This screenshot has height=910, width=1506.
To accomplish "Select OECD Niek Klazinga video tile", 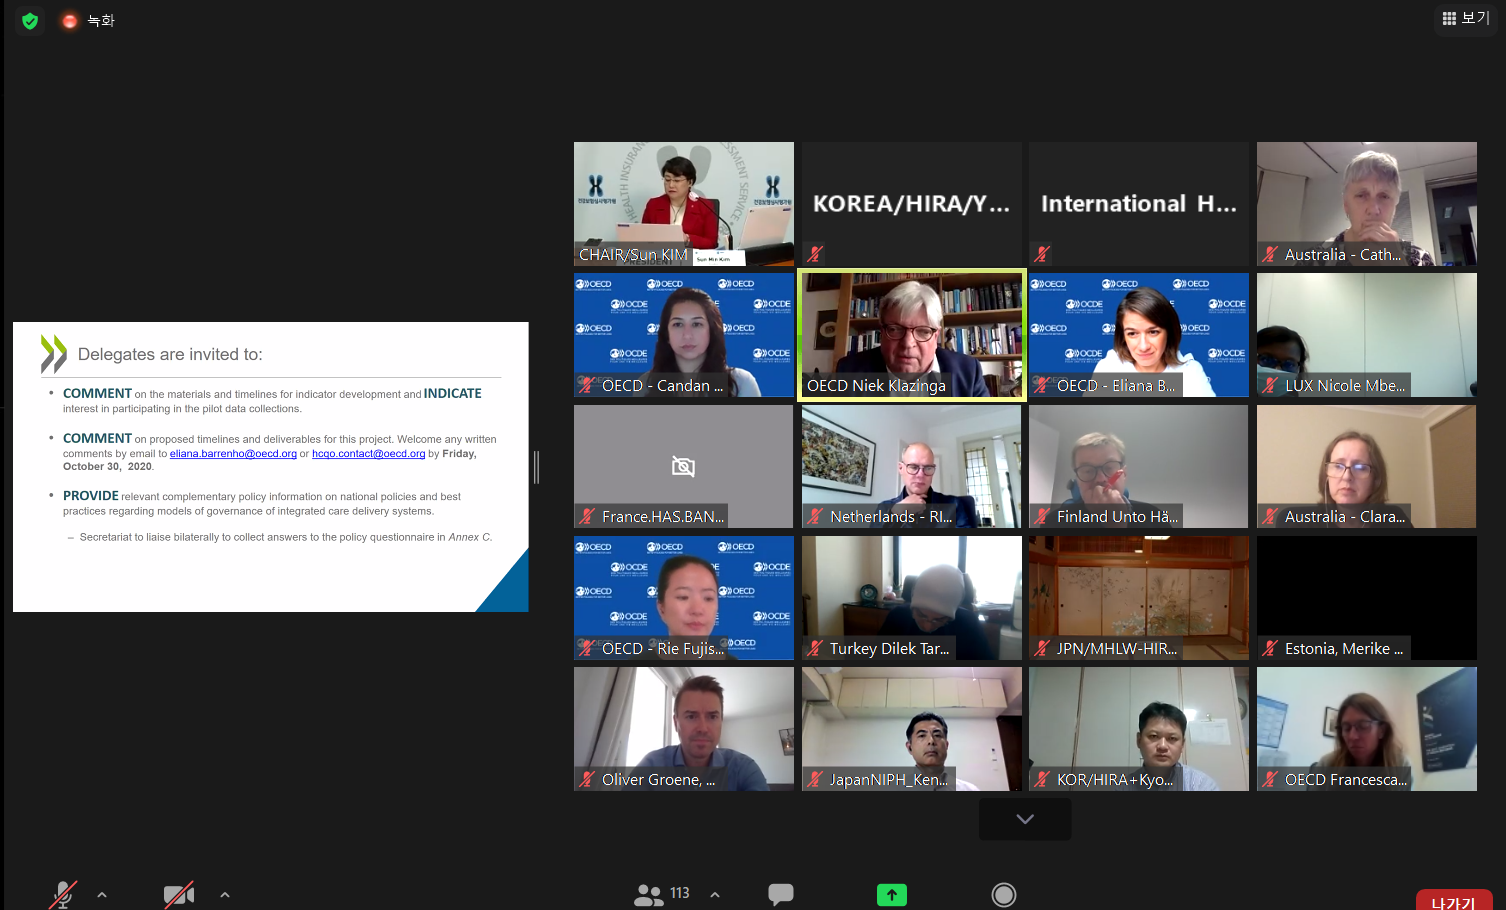I will 911,335.
